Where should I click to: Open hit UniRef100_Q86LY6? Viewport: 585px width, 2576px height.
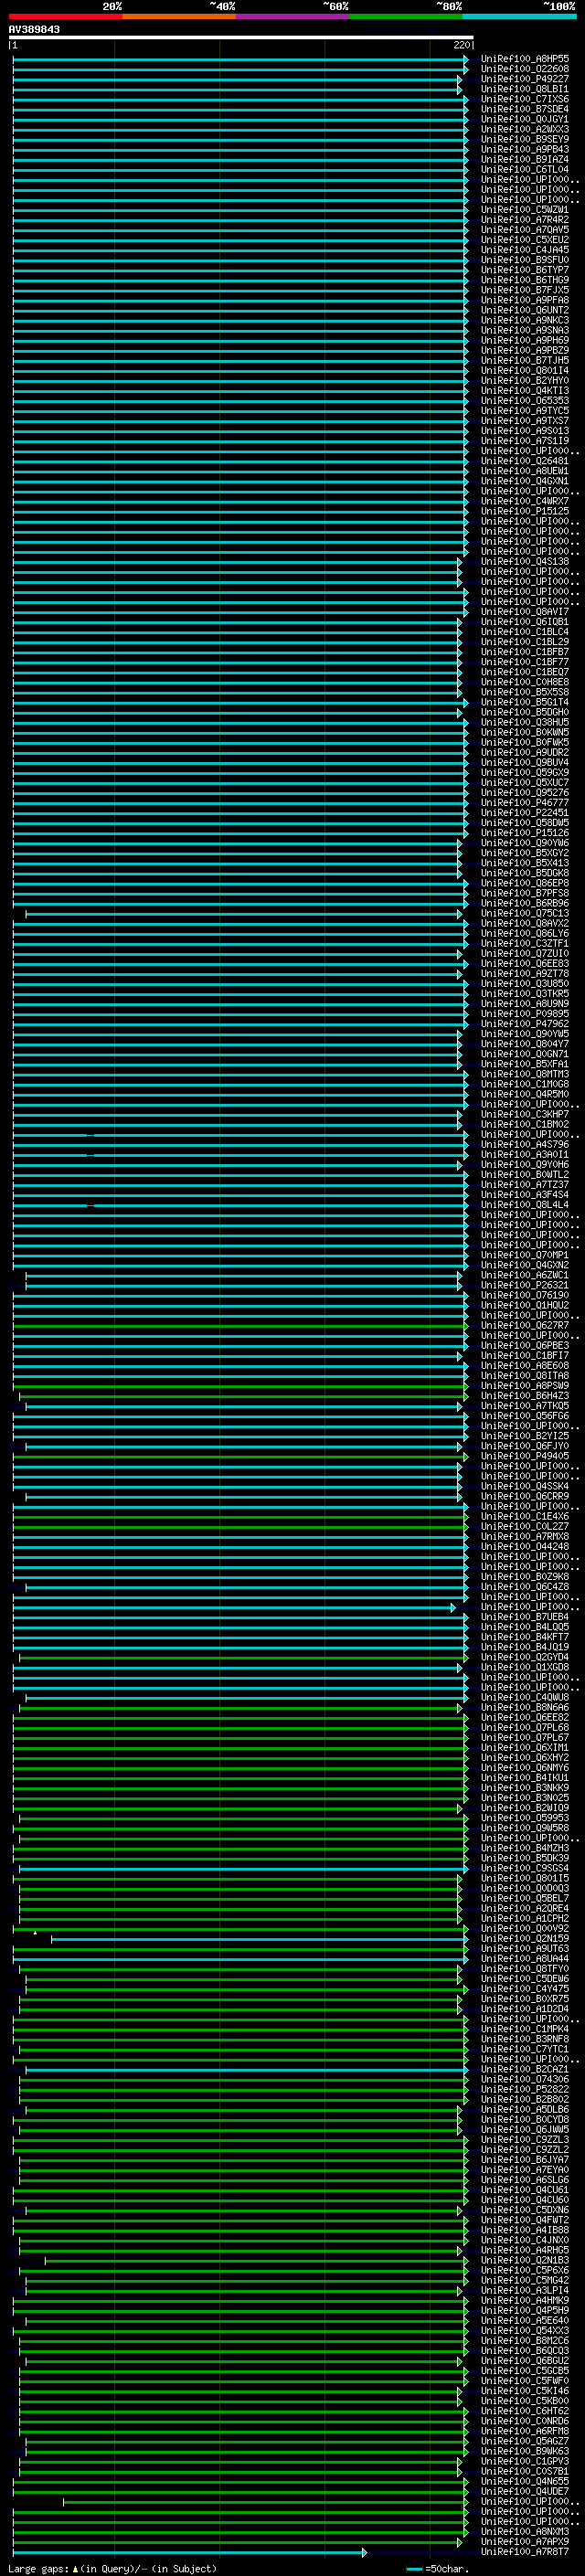tap(524, 933)
